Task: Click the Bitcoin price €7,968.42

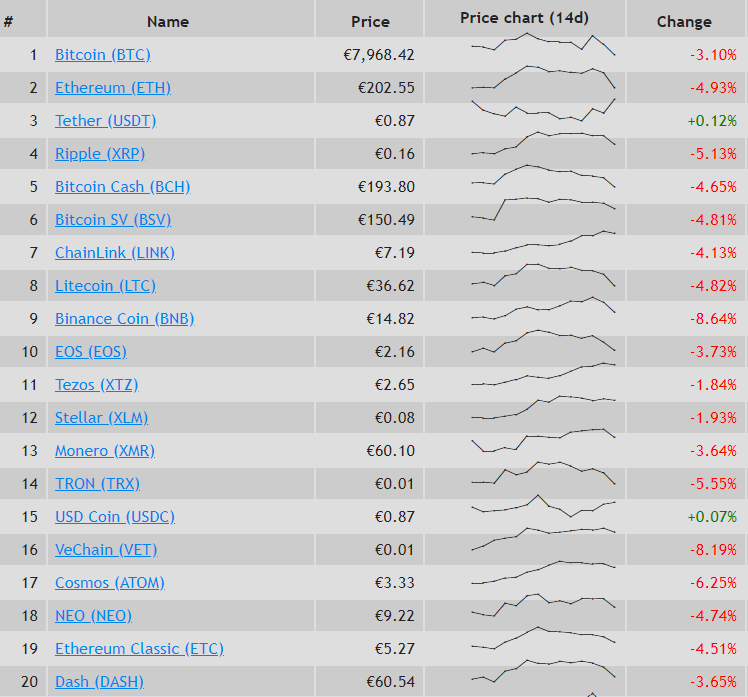Action: tap(379, 55)
